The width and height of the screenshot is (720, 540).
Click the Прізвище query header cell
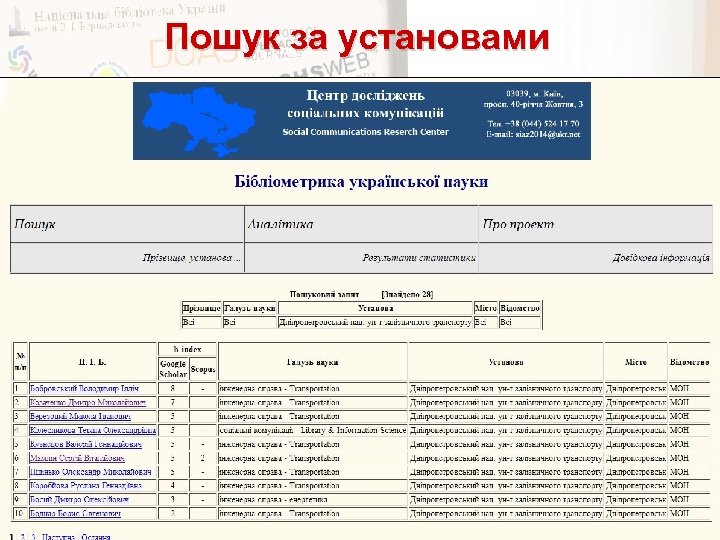coord(202,308)
